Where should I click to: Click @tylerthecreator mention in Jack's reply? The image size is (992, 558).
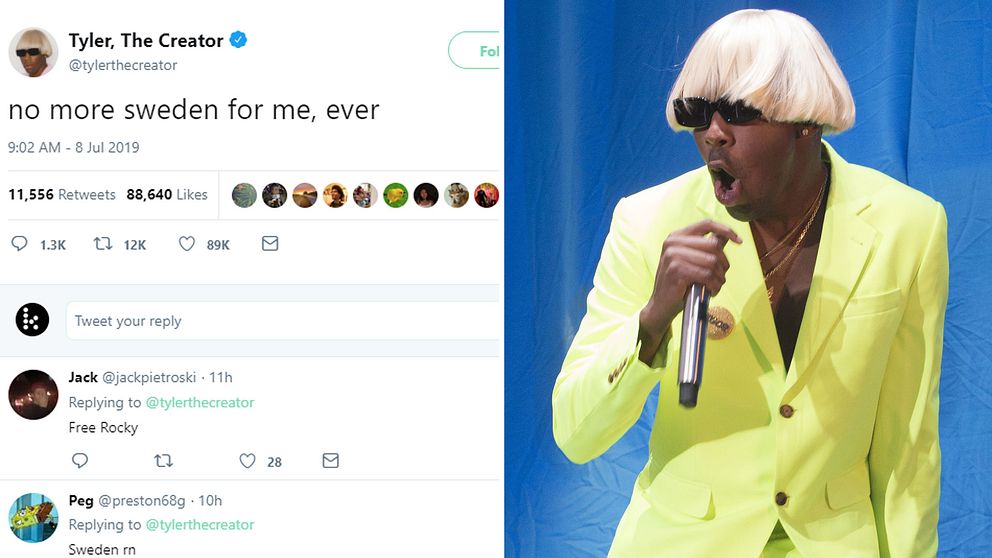click(x=200, y=402)
